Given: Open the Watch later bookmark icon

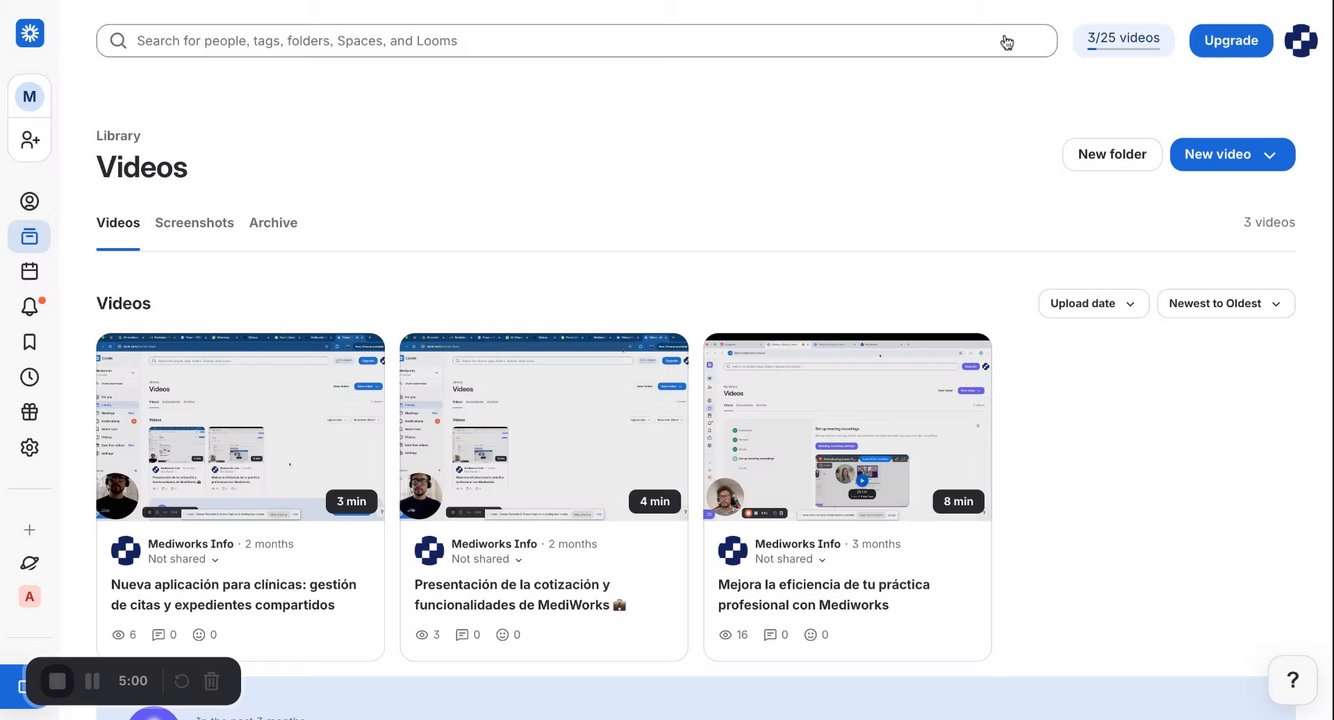Looking at the screenshot, I should pyautogui.click(x=29, y=342).
